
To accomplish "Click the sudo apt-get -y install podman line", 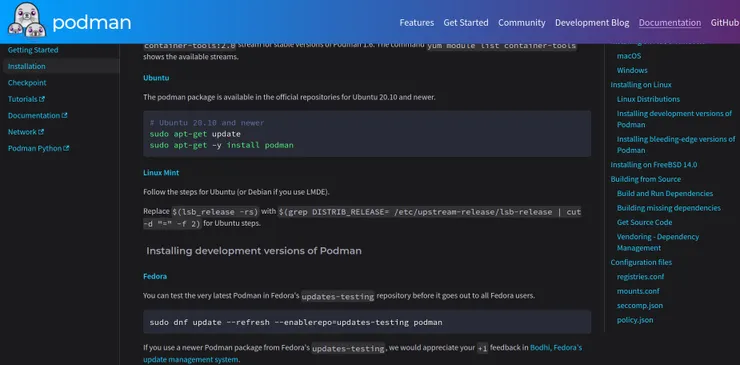I will pos(221,145).
